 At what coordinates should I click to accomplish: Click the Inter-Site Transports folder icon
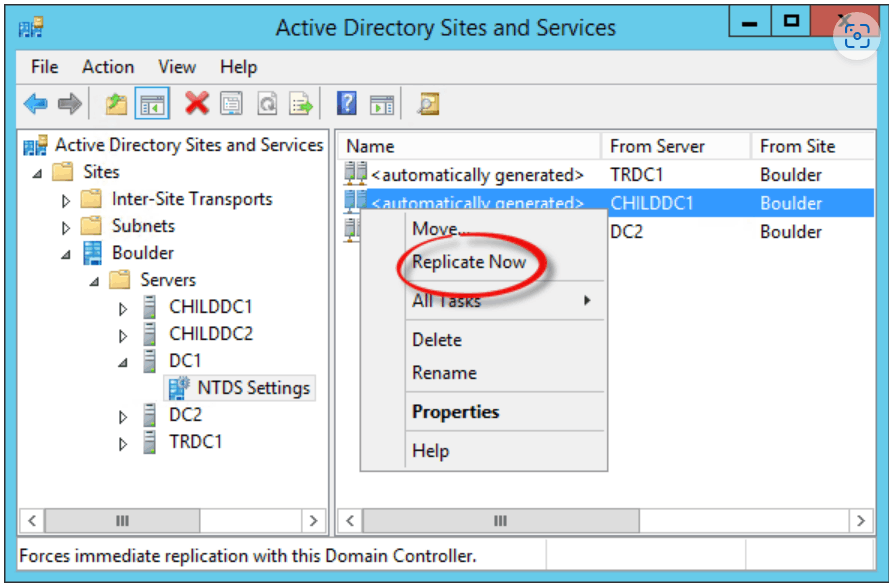pyautogui.click(x=91, y=199)
